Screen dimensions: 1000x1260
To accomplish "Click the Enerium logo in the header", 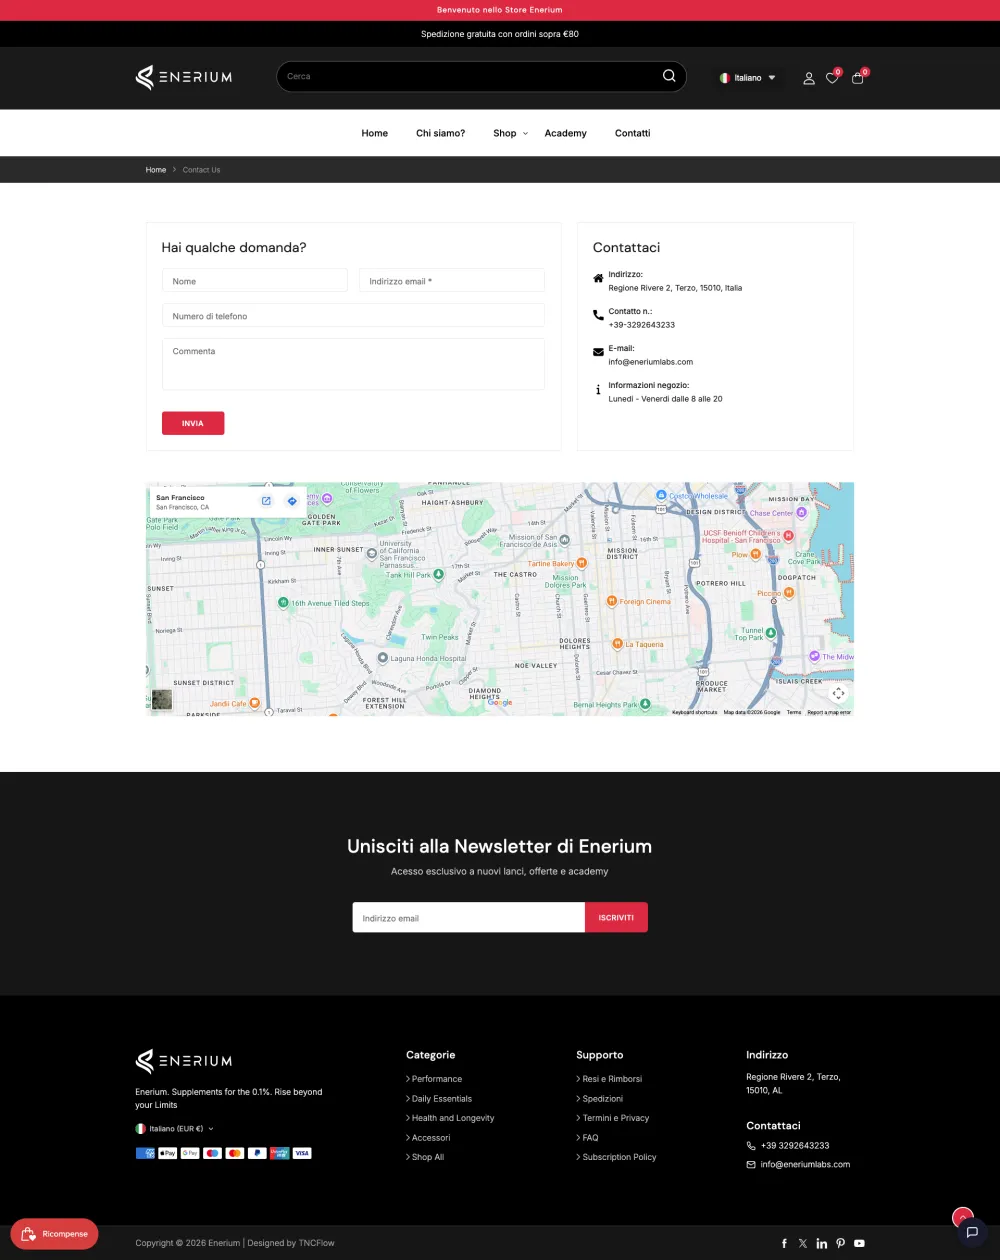I will [x=184, y=77].
